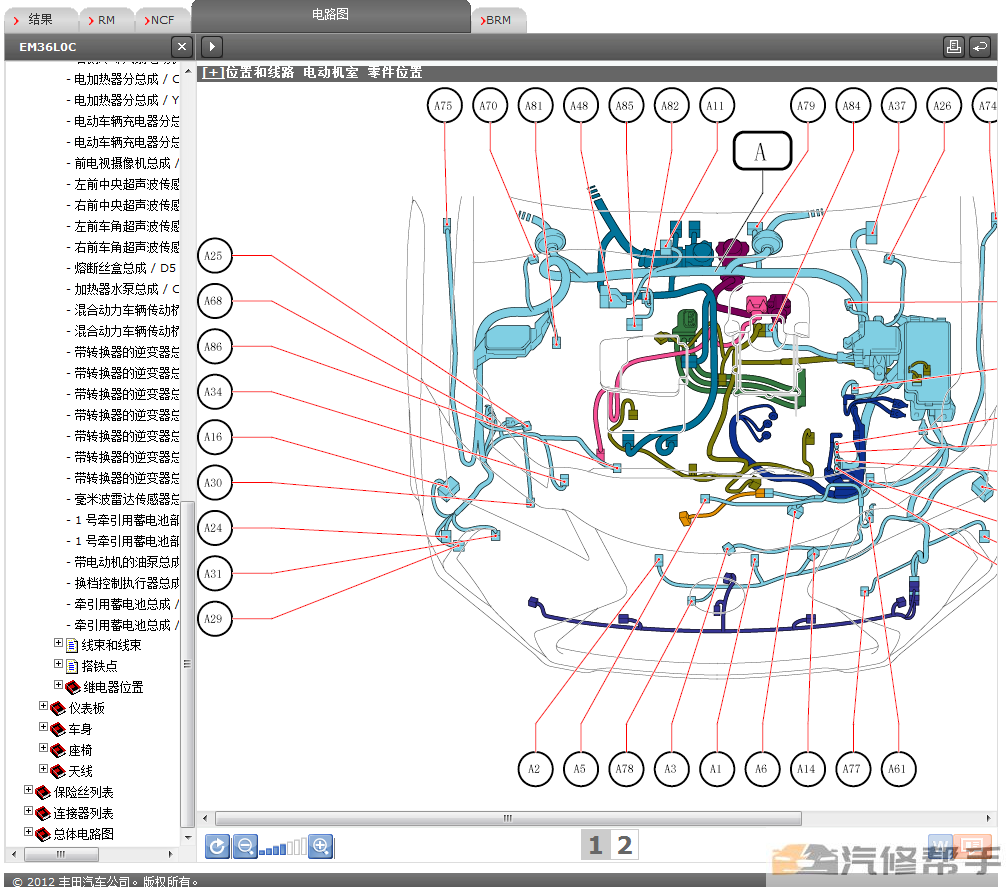Select 带电动机的油泵总成 tree item
This screenshot has width=1006, height=887.
point(126,562)
